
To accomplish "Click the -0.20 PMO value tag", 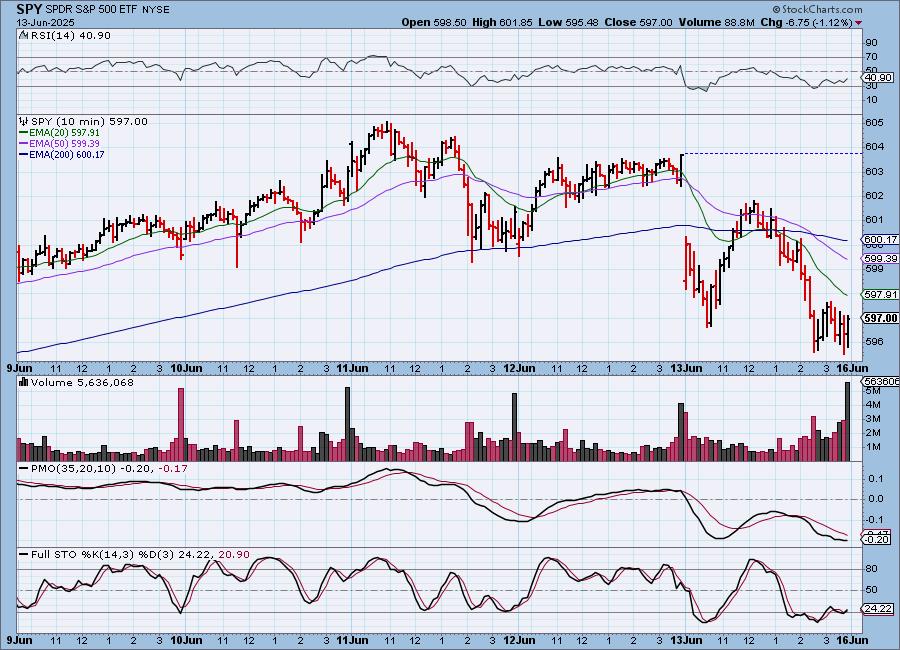I will click(x=877, y=540).
